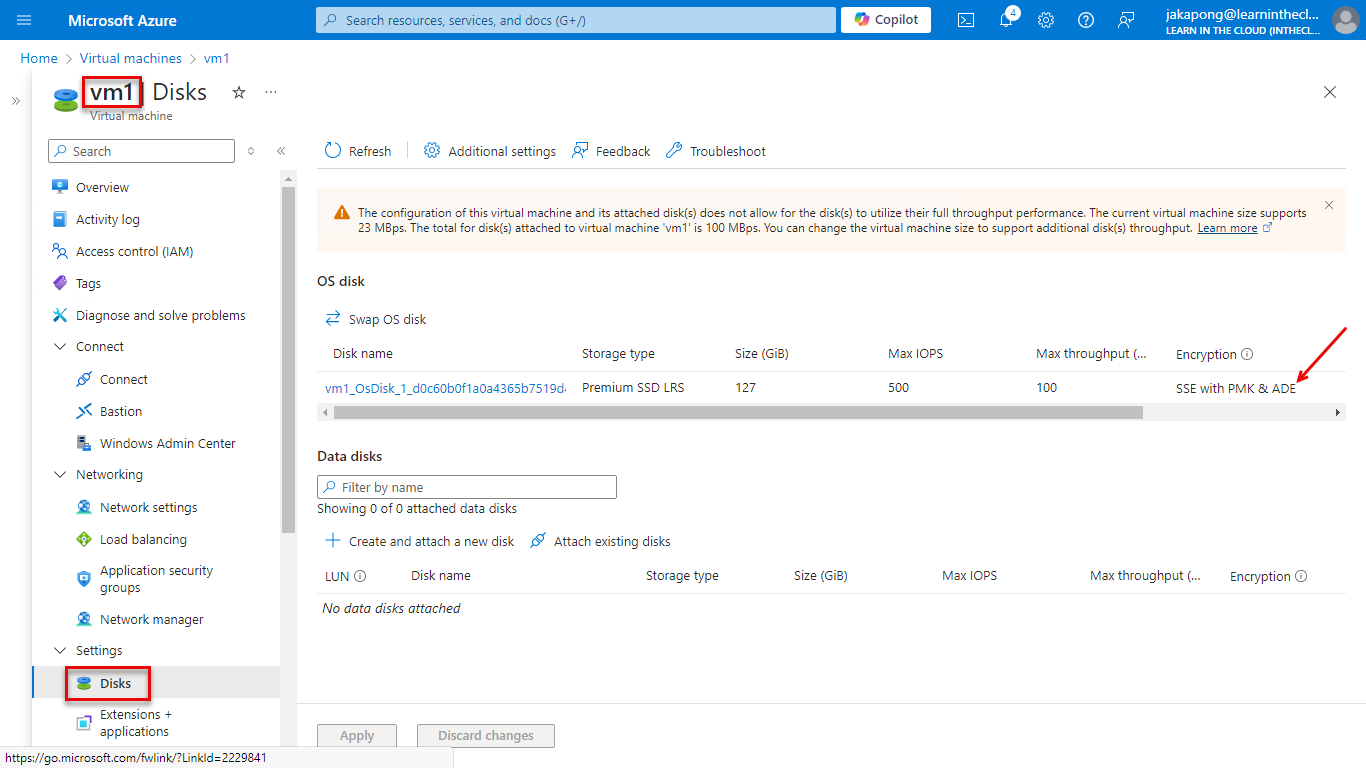This screenshot has height=768, width=1366.
Task: Click the resource menu vertical scrollbar
Action: (x=289, y=360)
